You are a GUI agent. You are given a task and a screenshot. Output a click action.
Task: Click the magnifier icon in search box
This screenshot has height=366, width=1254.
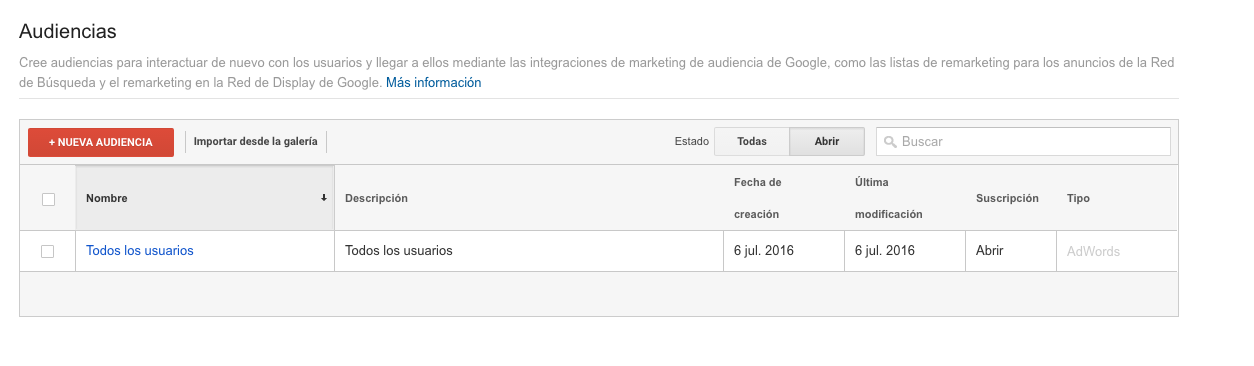coord(890,142)
